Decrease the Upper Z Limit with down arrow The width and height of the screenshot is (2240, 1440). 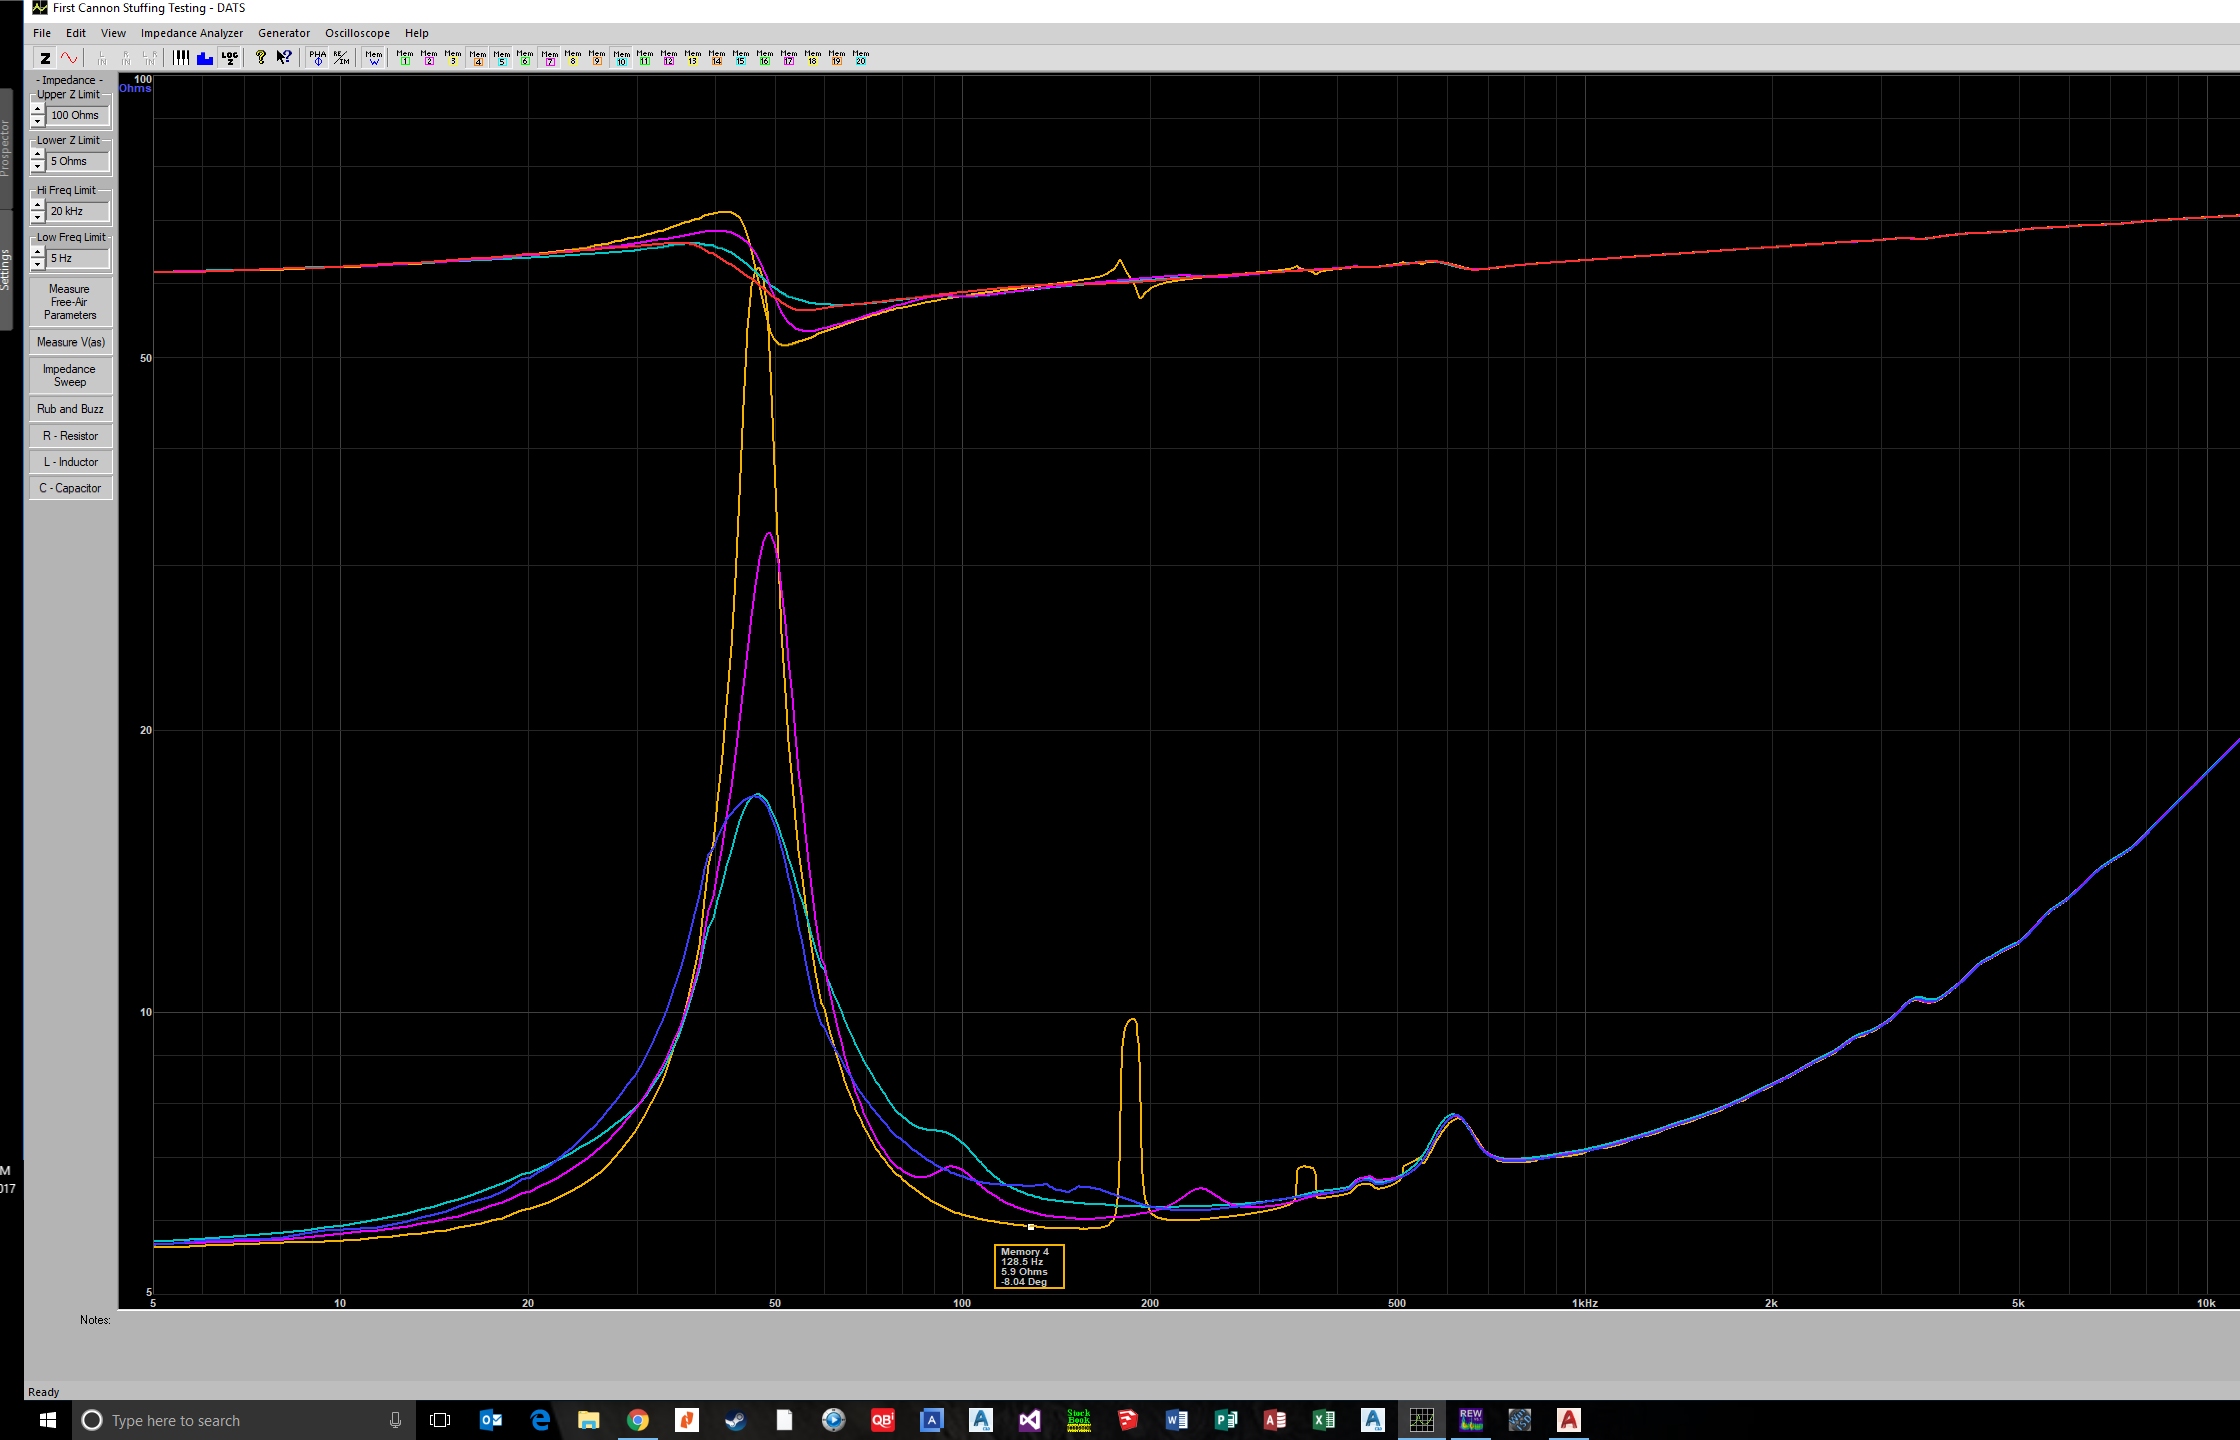click(38, 121)
